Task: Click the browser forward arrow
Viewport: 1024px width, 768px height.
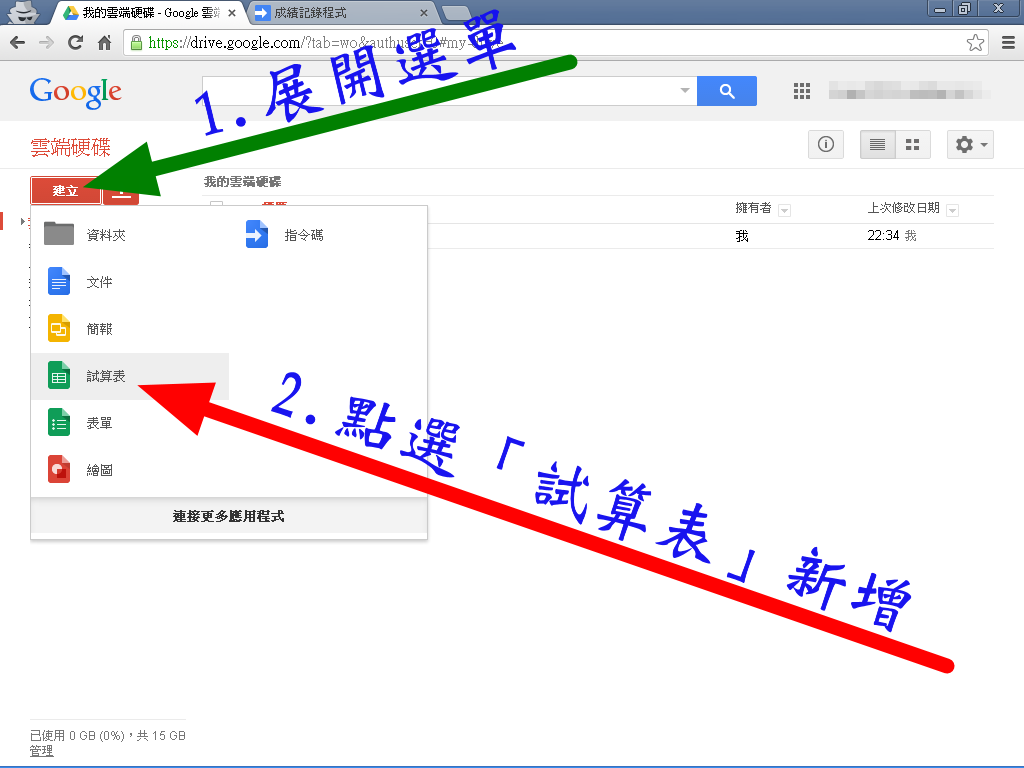Action: pos(46,43)
